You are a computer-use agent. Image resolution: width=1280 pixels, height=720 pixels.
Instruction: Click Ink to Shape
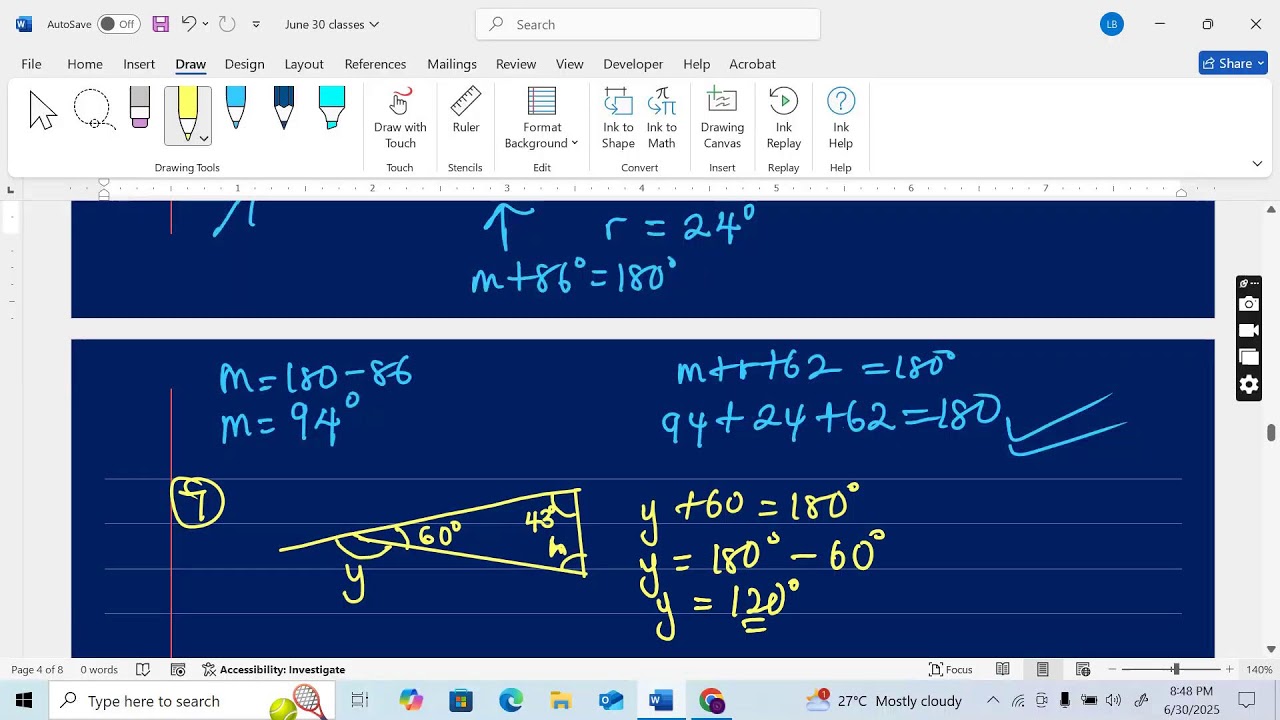[x=618, y=119]
